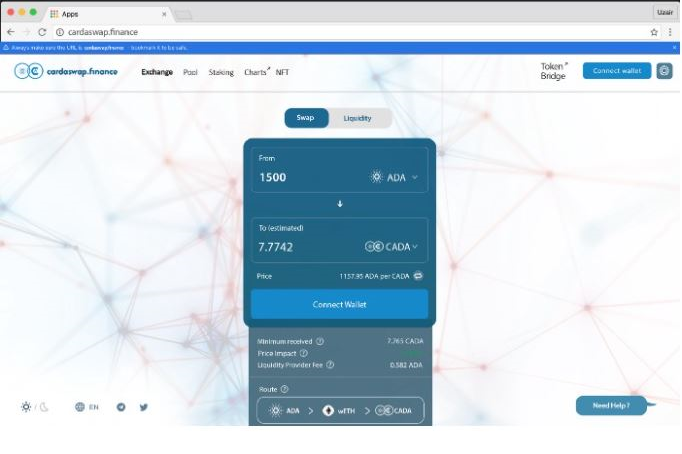Image resolution: width=682 pixels, height=454 pixels.
Task: Bookmark the page with star icon
Action: 654,32
